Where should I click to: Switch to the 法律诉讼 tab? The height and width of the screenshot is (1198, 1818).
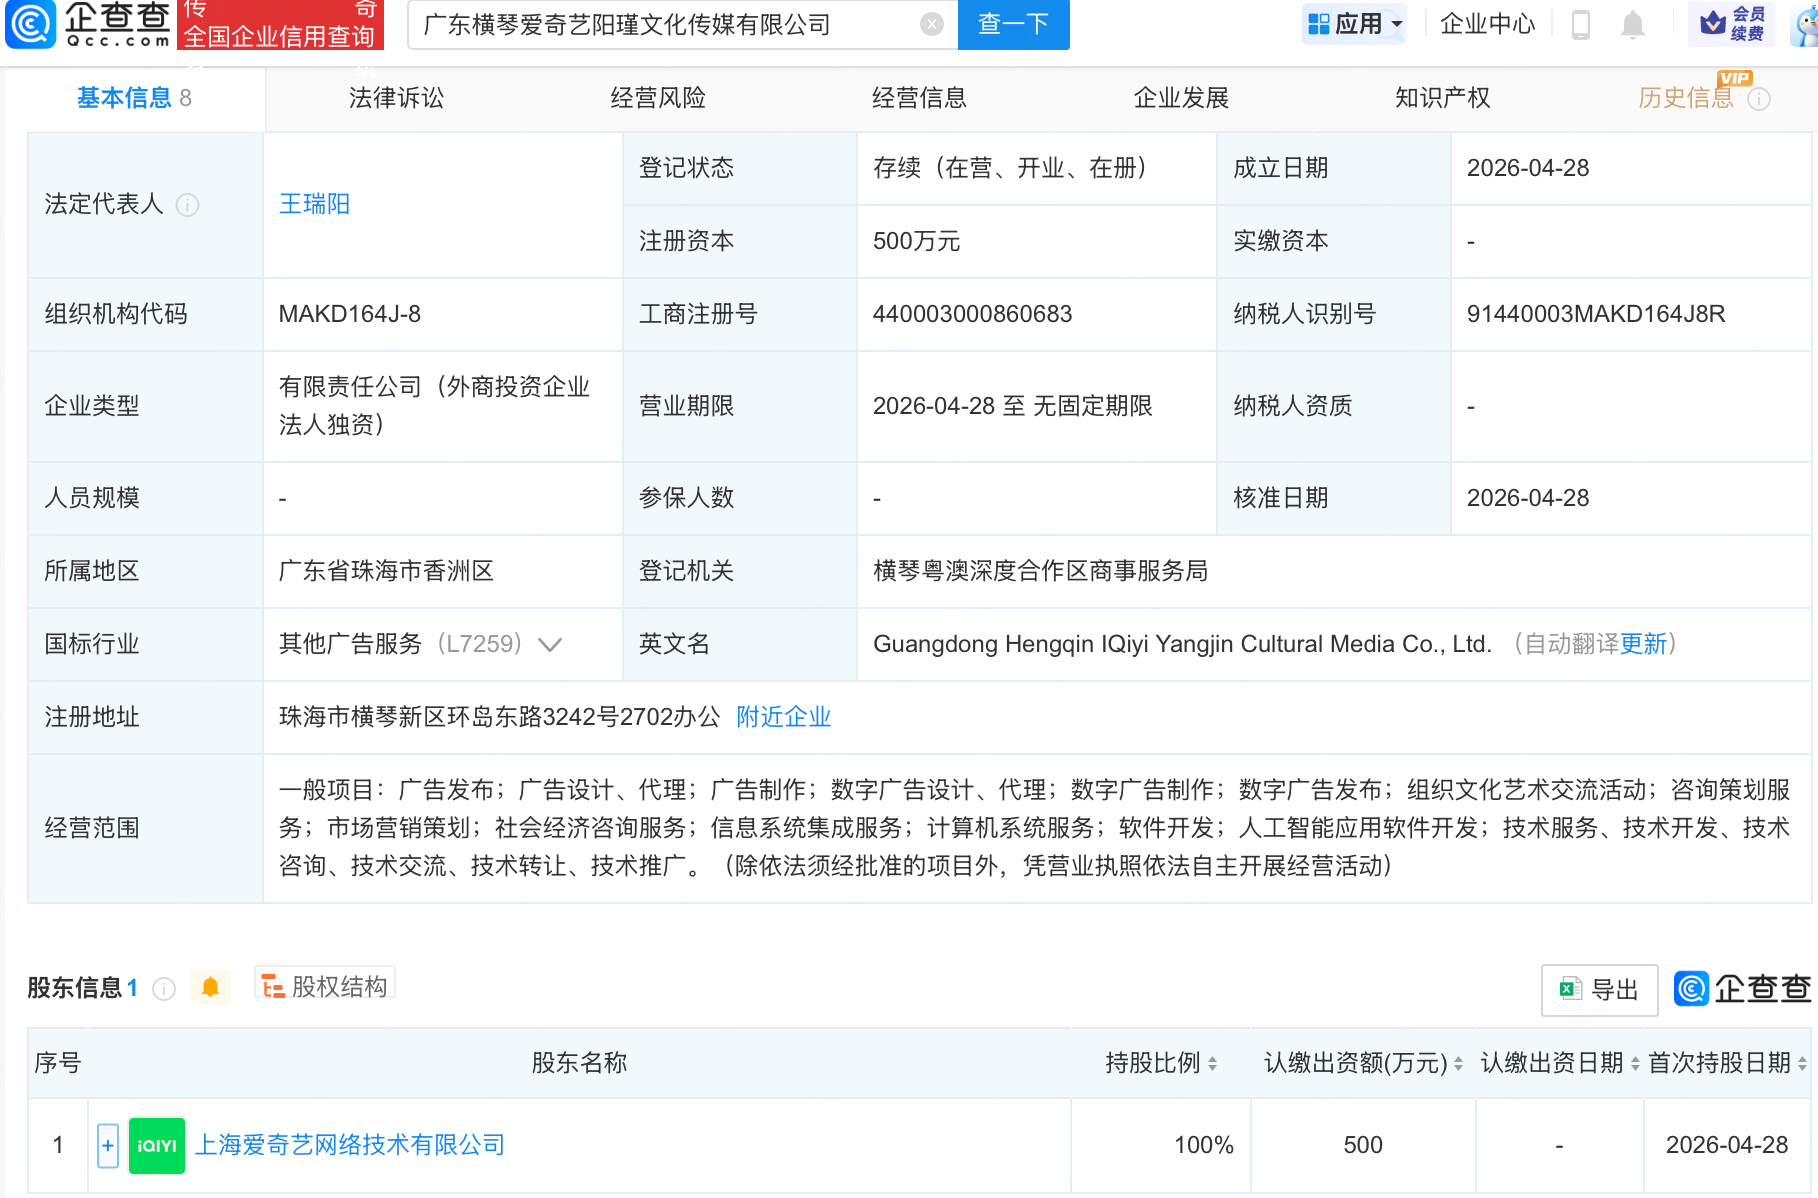396,98
